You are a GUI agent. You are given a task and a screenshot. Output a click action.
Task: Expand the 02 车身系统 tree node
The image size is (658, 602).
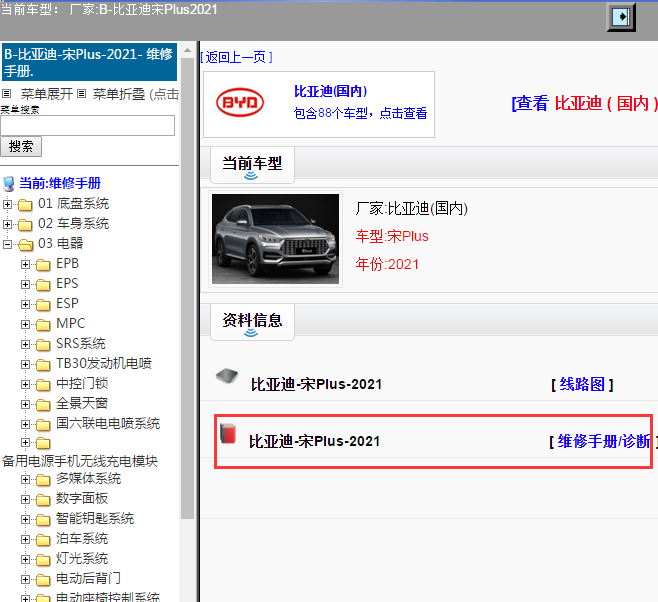tap(7, 224)
